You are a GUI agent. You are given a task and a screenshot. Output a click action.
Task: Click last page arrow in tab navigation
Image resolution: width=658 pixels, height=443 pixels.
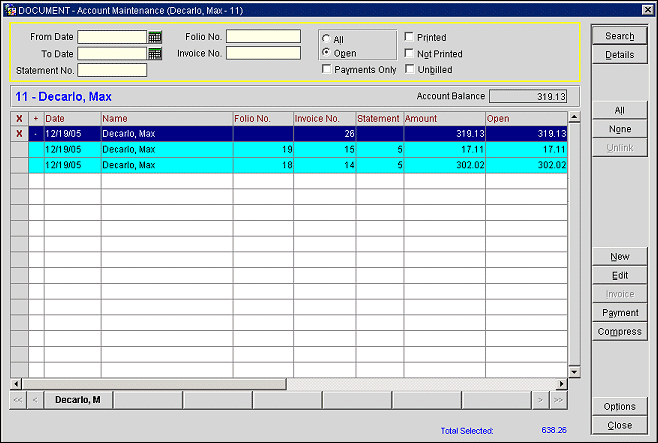[558, 400]
